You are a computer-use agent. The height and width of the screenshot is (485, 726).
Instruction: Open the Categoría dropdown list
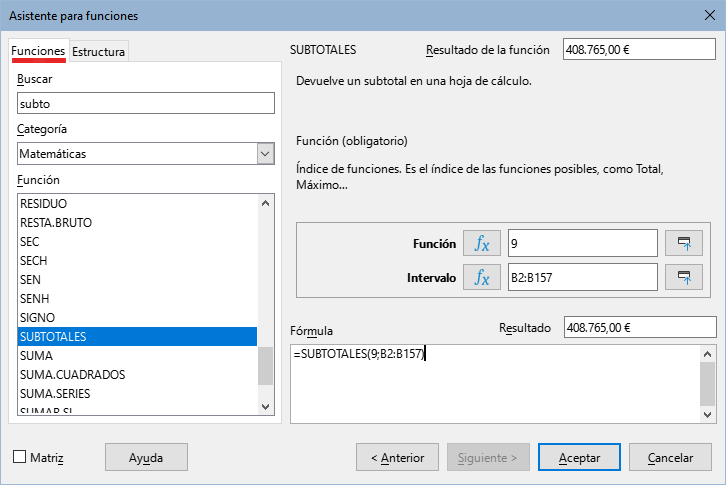pos(265,154)
